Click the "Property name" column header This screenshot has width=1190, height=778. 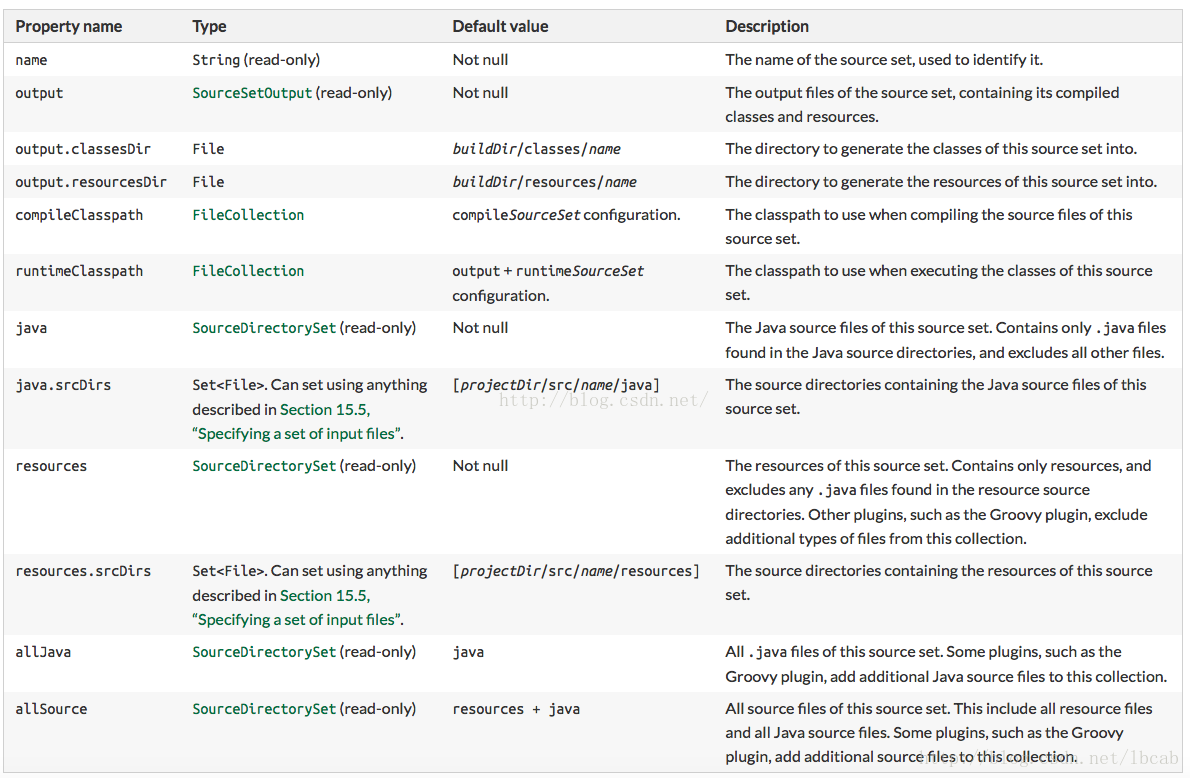(69, 27)
